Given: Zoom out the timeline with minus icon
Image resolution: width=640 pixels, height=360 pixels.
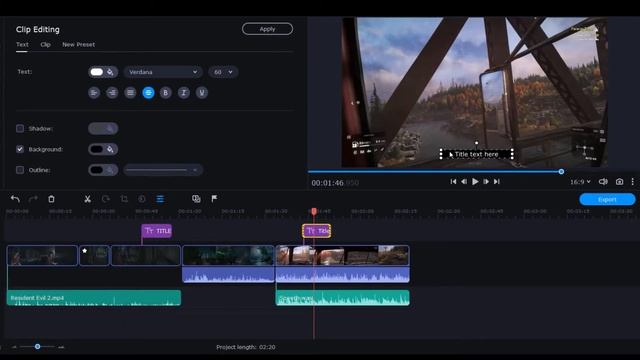Looking at the screenshot, I should click(x=14, y=347).
